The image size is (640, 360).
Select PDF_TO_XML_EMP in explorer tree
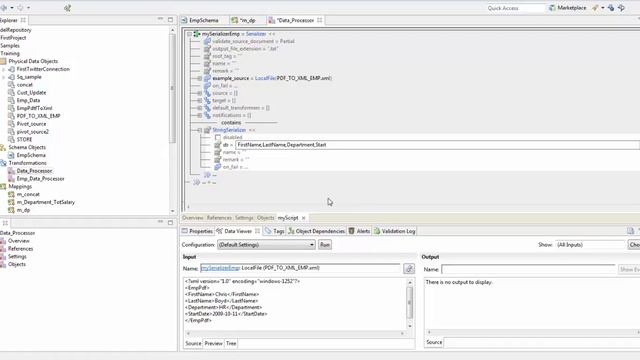point(38,116)
